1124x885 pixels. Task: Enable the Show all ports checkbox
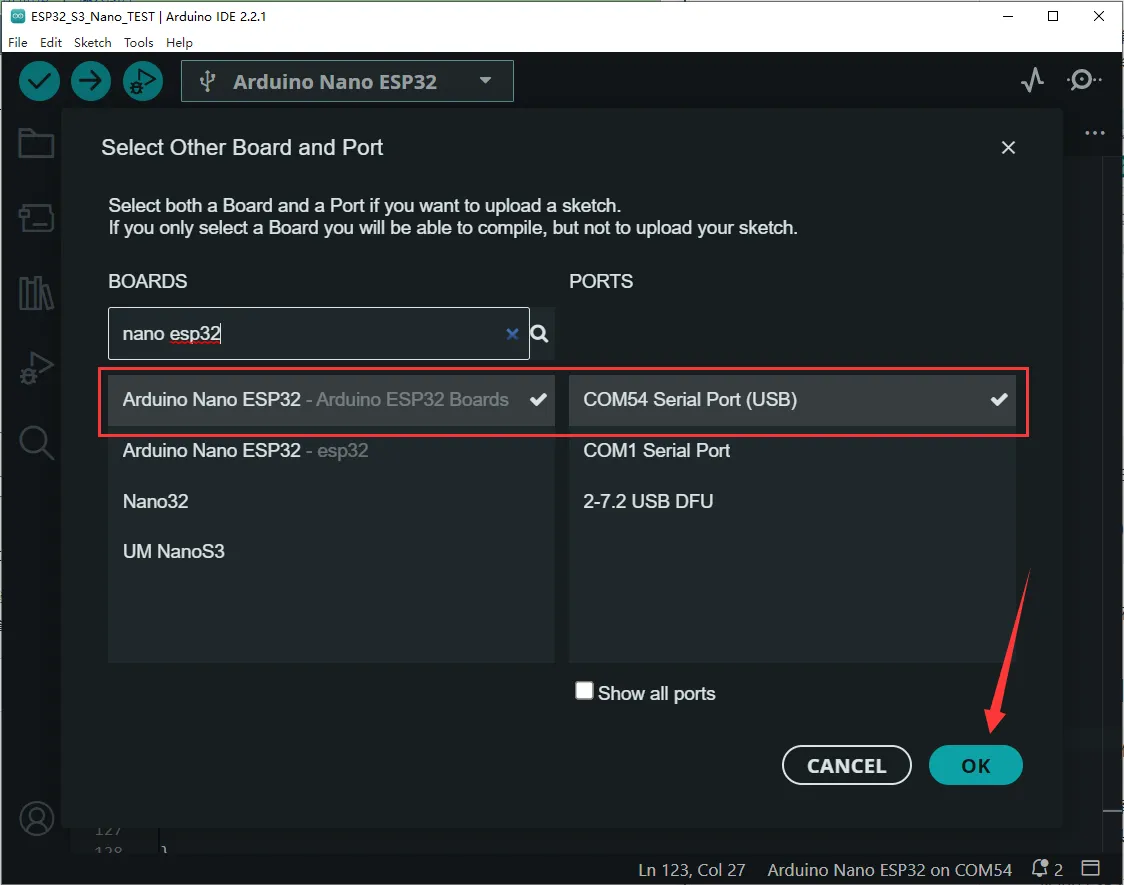click(584, 691)
